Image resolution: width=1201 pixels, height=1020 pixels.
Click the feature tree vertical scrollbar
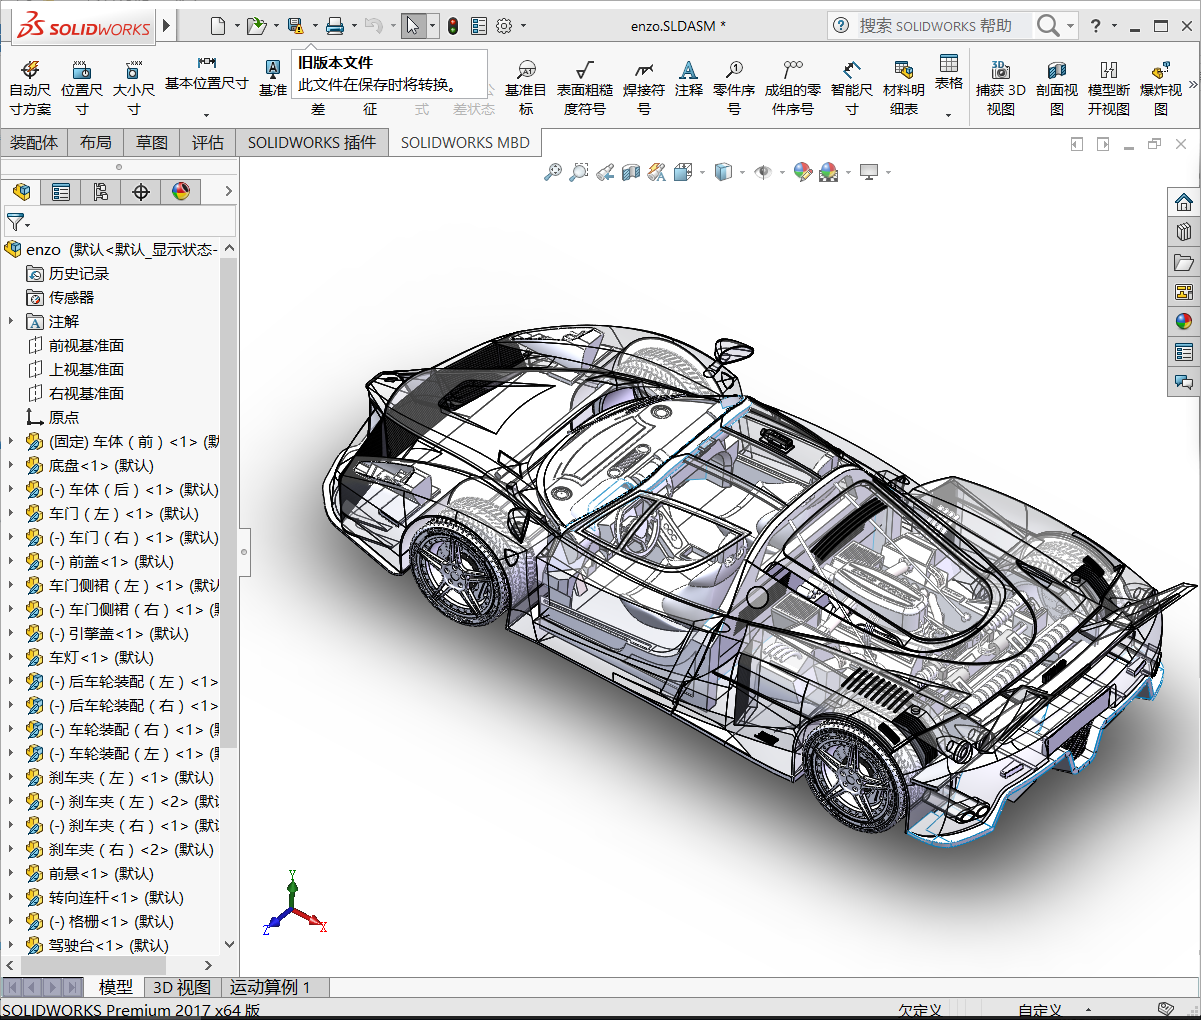click(x=229, y=502)
